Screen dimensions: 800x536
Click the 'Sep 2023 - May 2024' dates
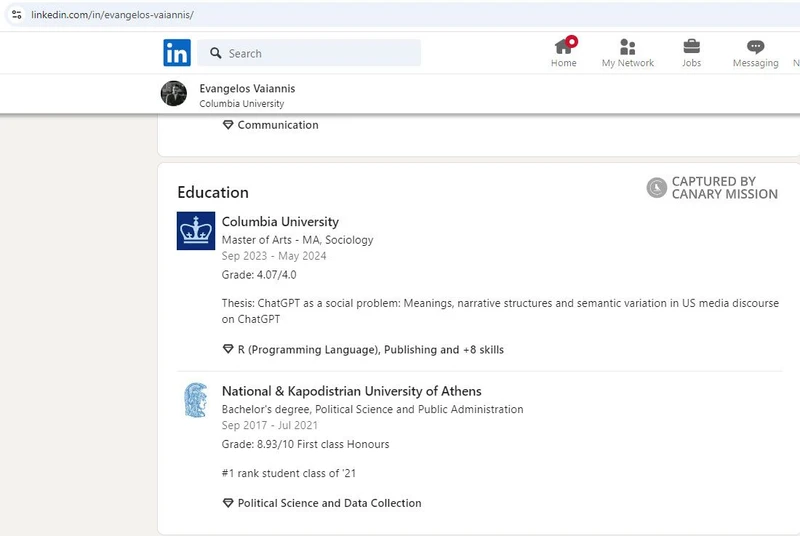(274, 256)
